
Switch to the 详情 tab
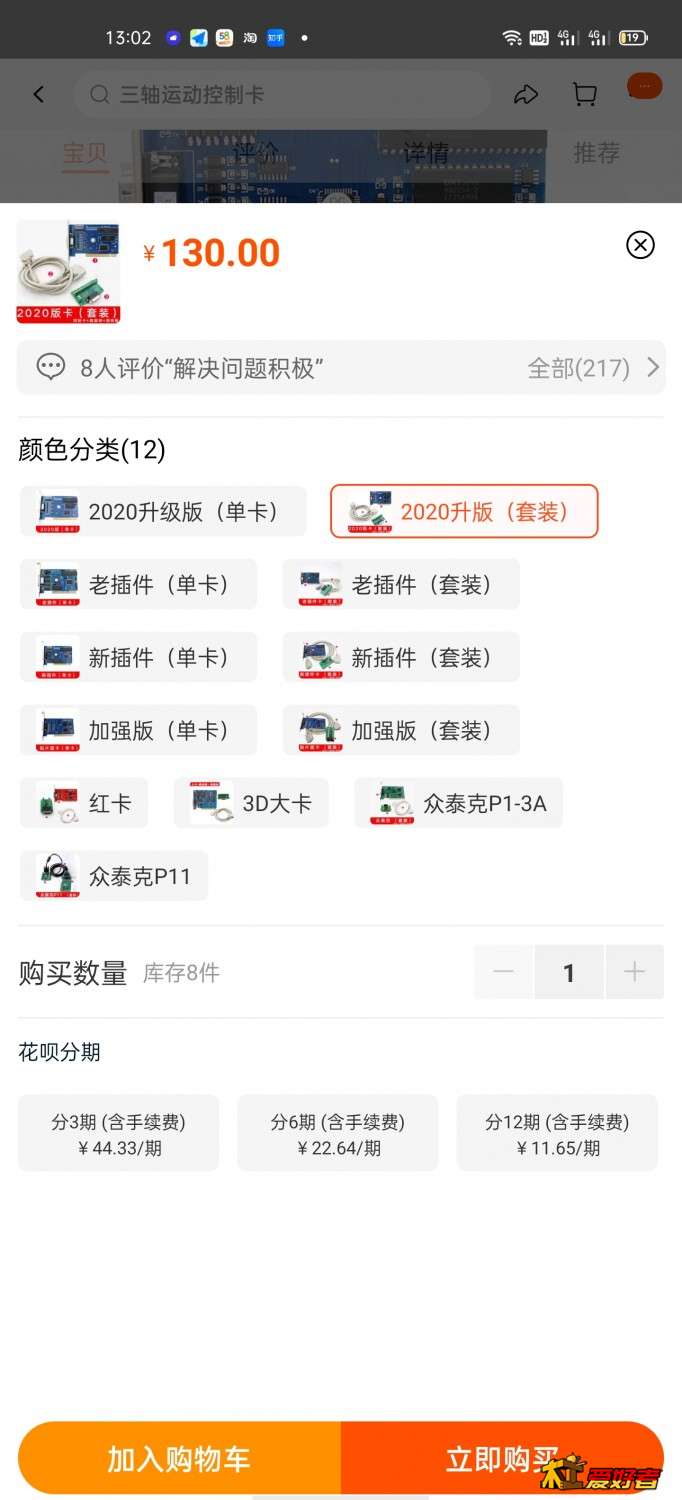point(426,153)
